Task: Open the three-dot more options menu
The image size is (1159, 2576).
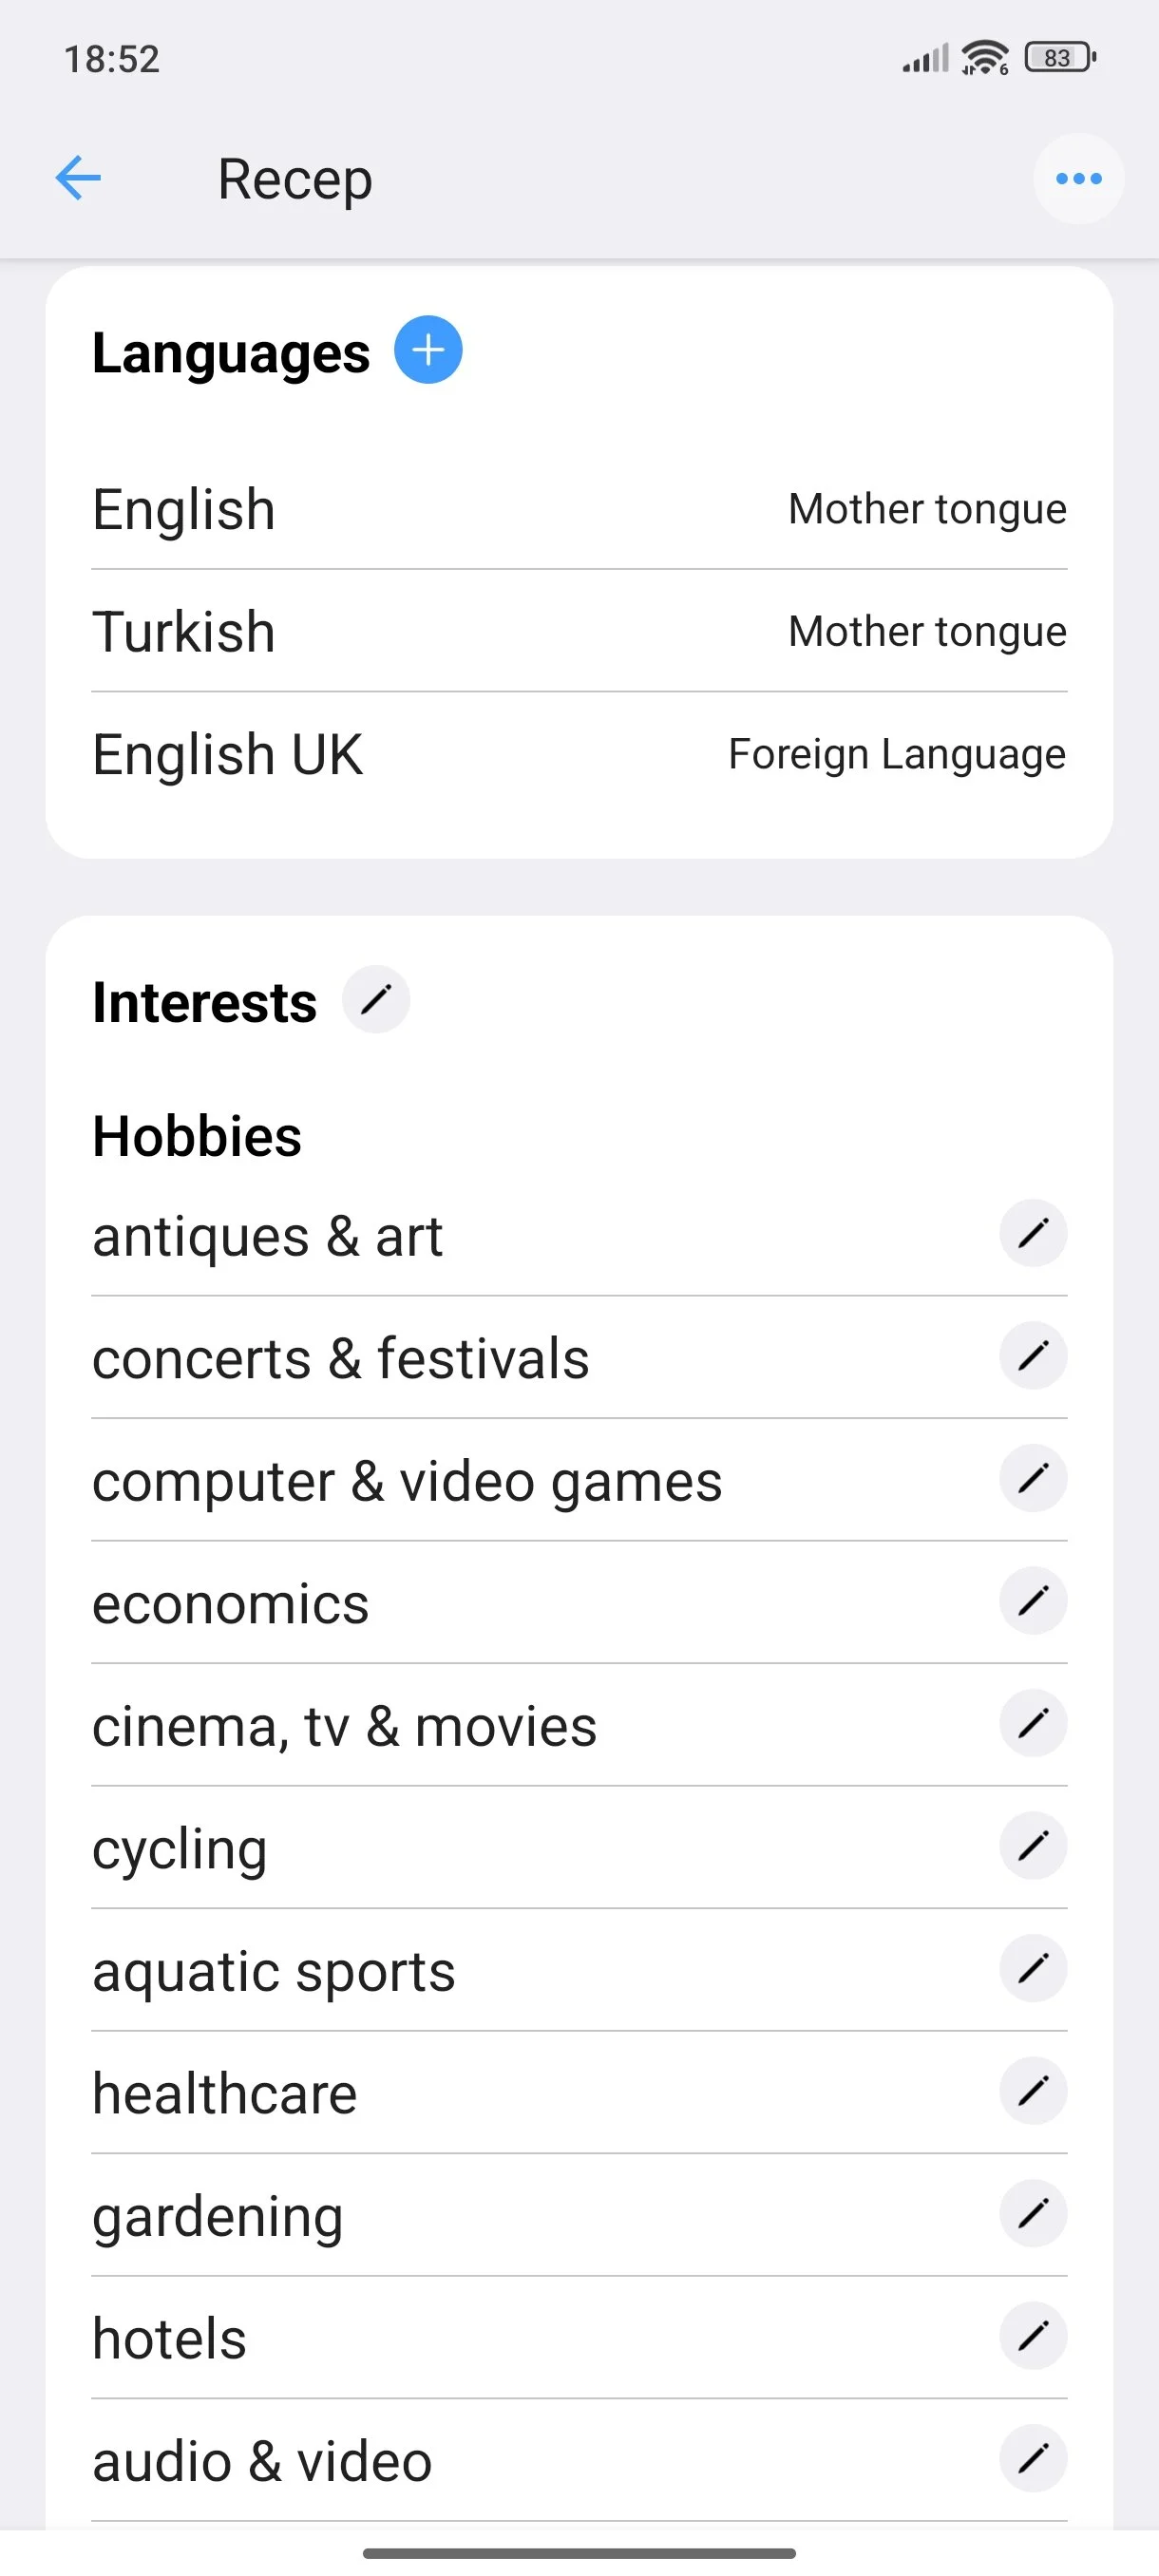Action: [1078, 179]
